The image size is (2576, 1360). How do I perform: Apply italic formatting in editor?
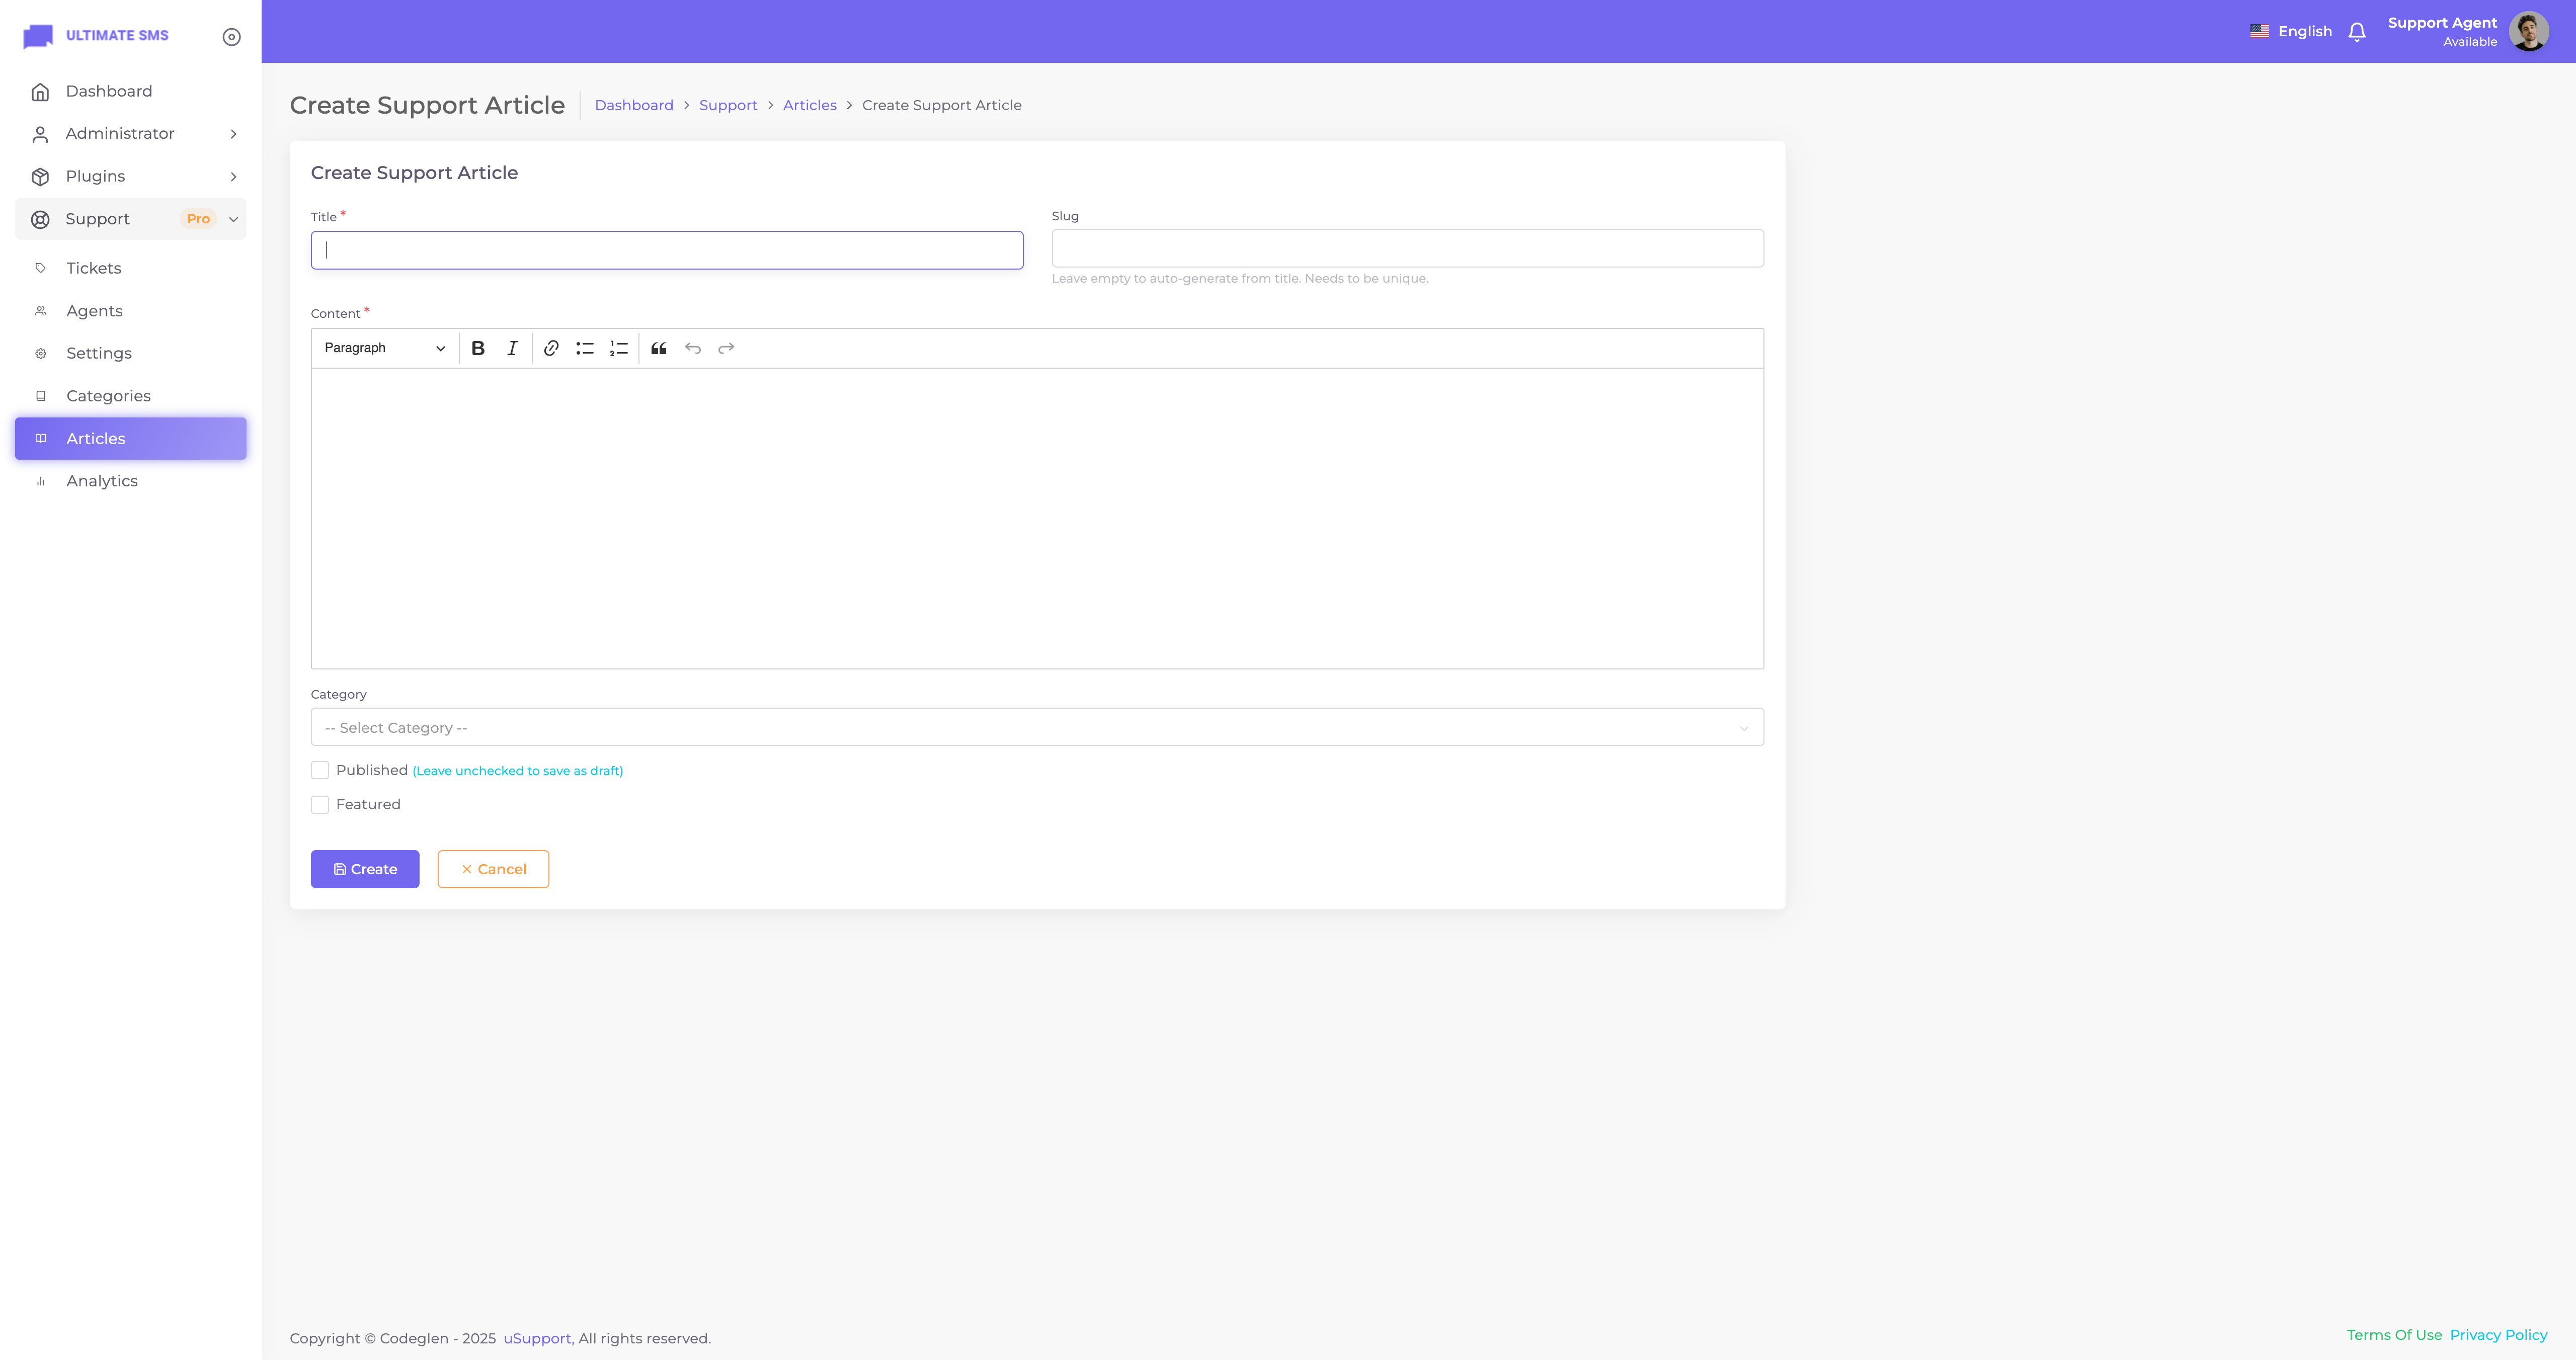coord(512,348)
